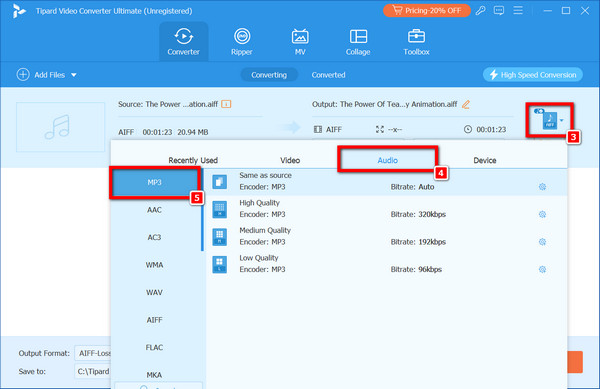Open the Collage tool
Viewport: 600px width, 389px height.
point(358,41)
